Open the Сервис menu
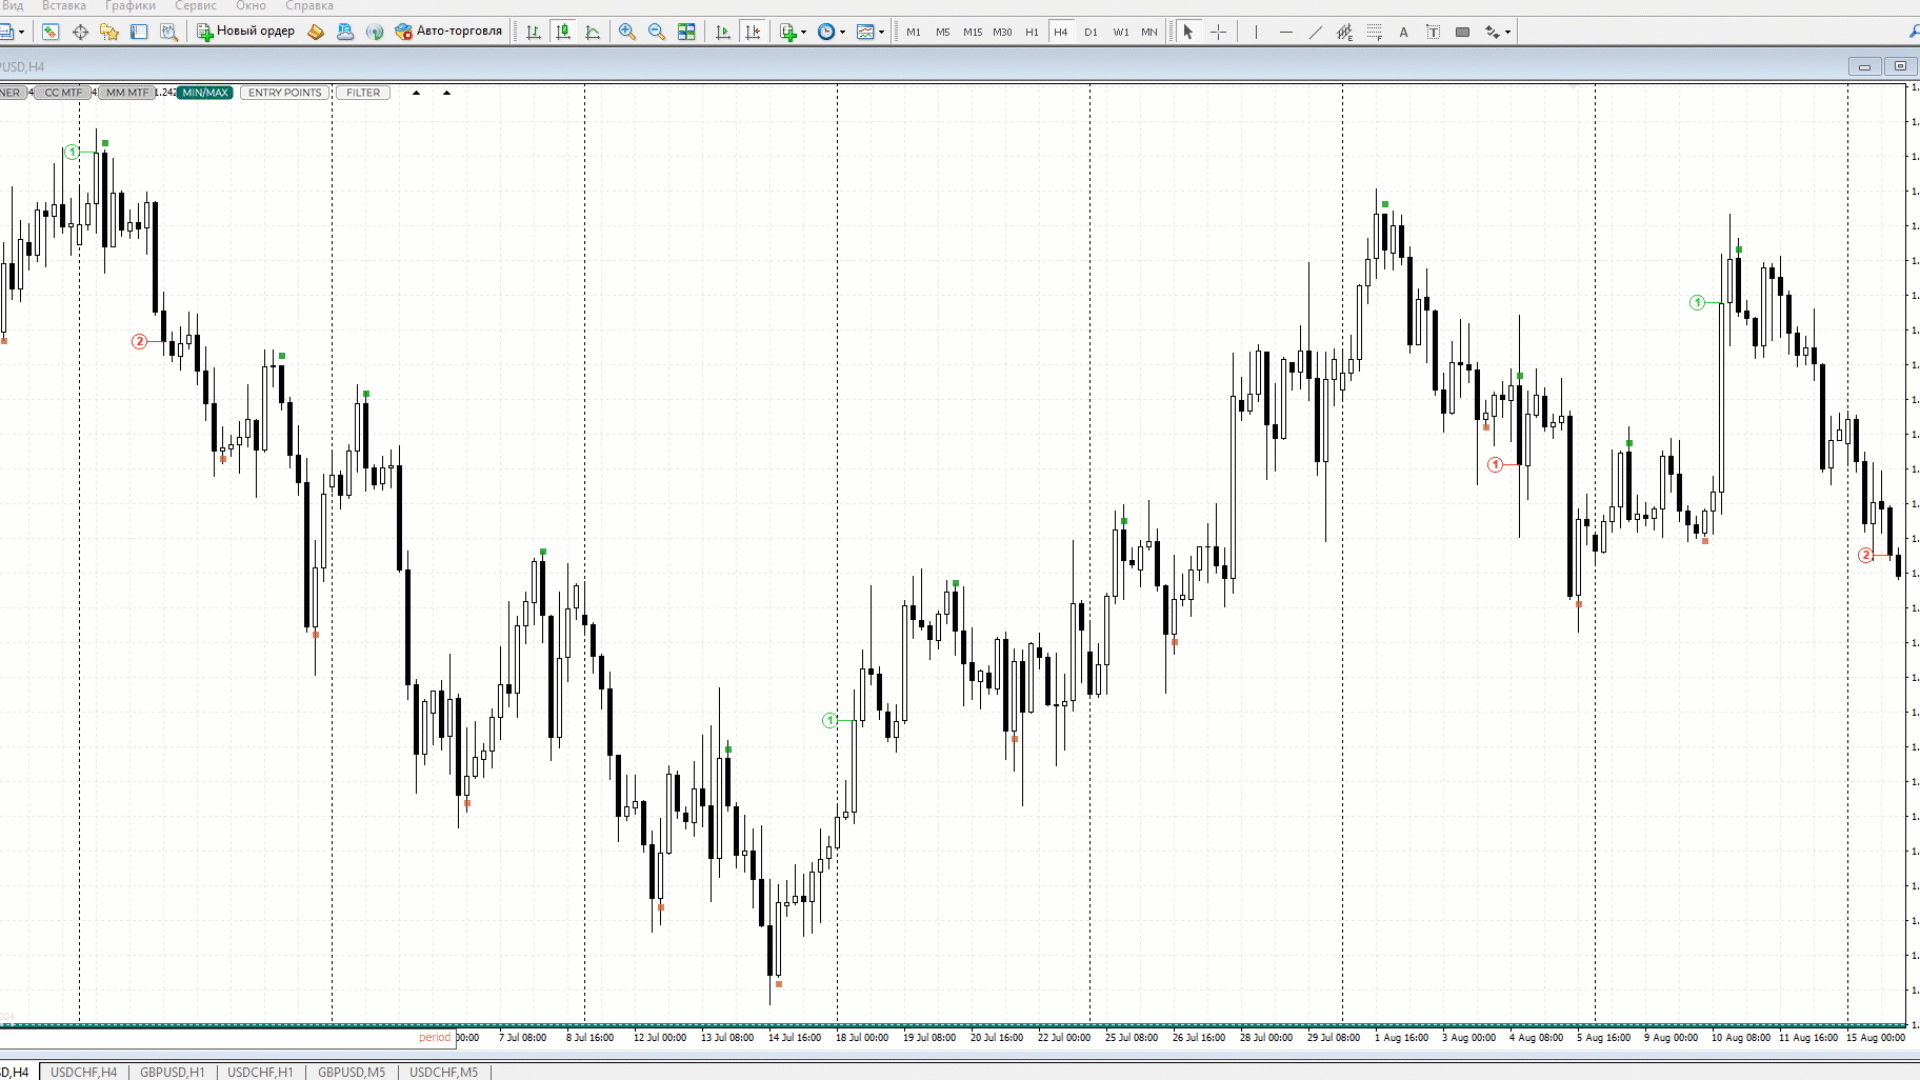Viewport: 1920px width, 1080px height. coord(195,6)
